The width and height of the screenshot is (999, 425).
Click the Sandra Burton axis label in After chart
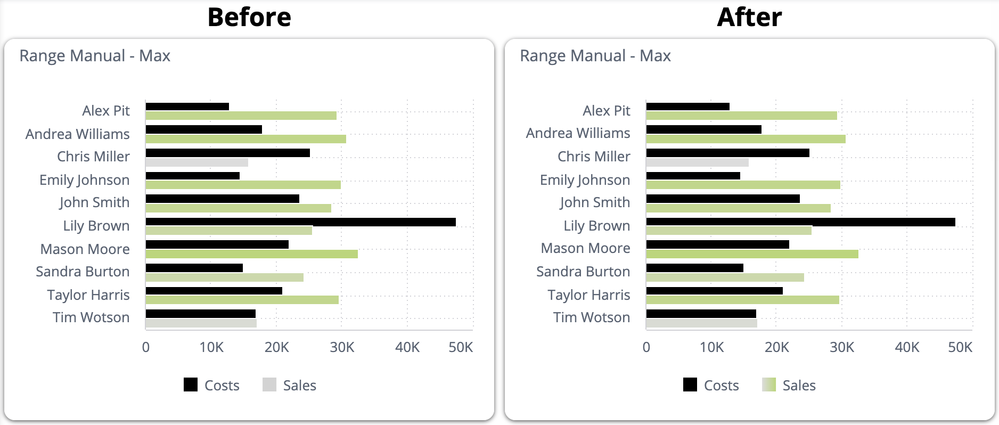[583, 271]
